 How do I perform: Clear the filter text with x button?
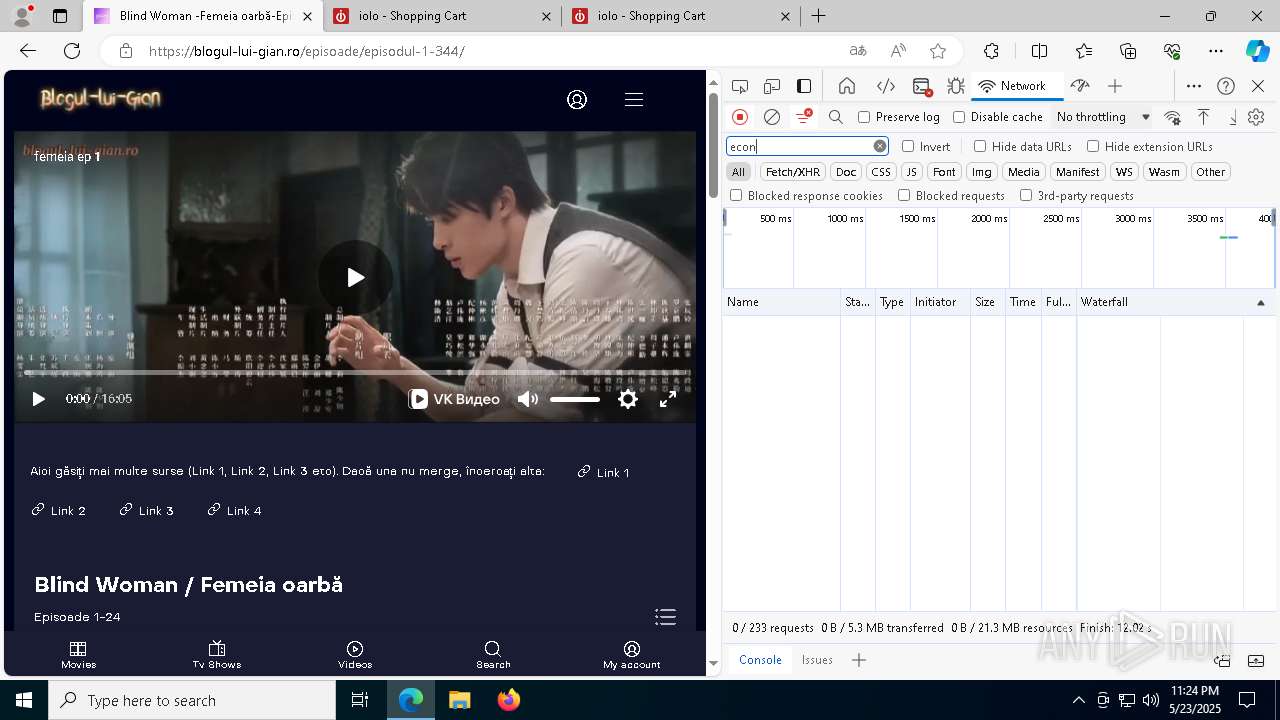click(x=880, y=146)
